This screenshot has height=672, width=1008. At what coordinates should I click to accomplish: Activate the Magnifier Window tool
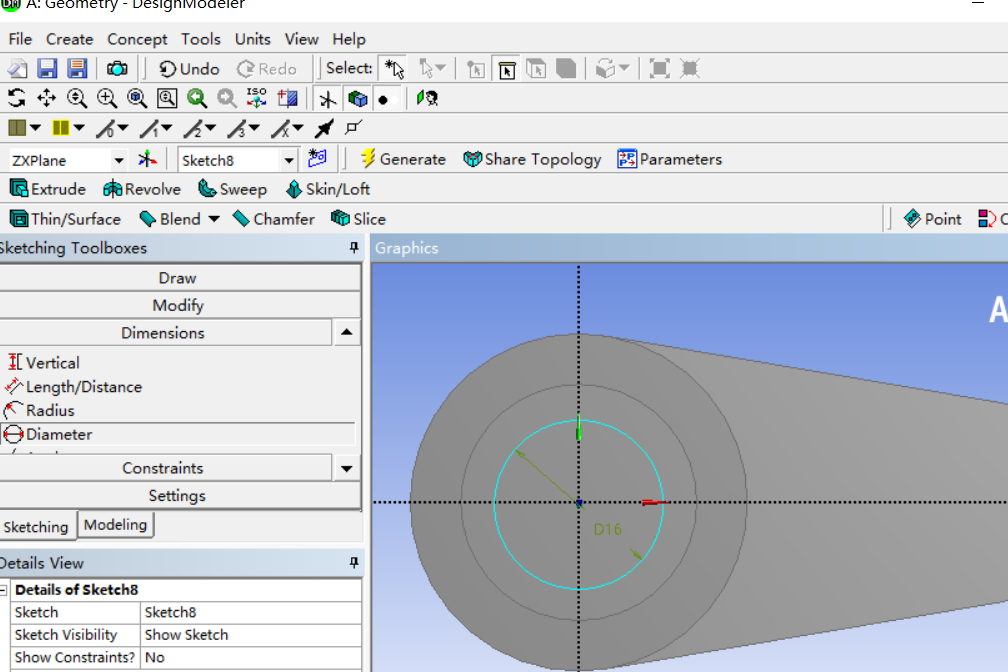(166, 98)
